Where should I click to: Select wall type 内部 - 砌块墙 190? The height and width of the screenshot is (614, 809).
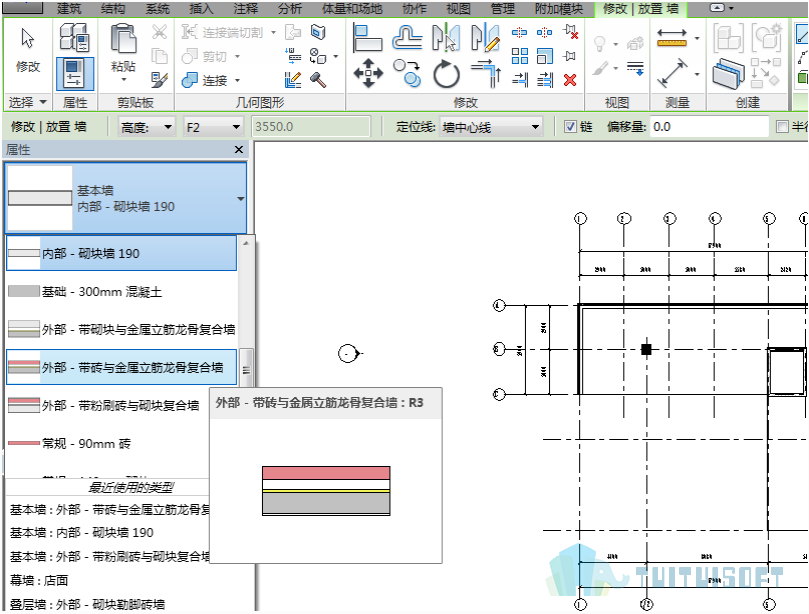pyautogui.click(x=121, y=253)
